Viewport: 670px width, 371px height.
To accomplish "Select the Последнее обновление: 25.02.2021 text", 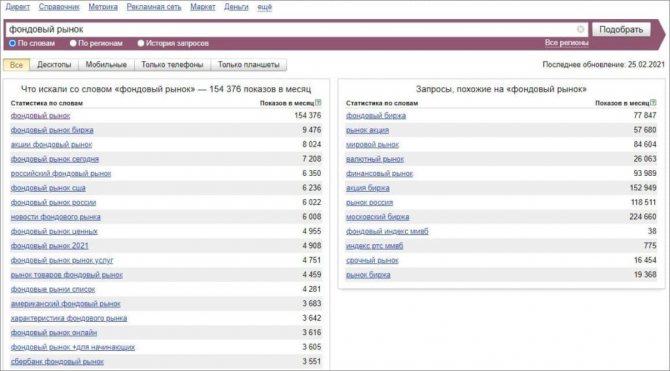I will [604, 65].
